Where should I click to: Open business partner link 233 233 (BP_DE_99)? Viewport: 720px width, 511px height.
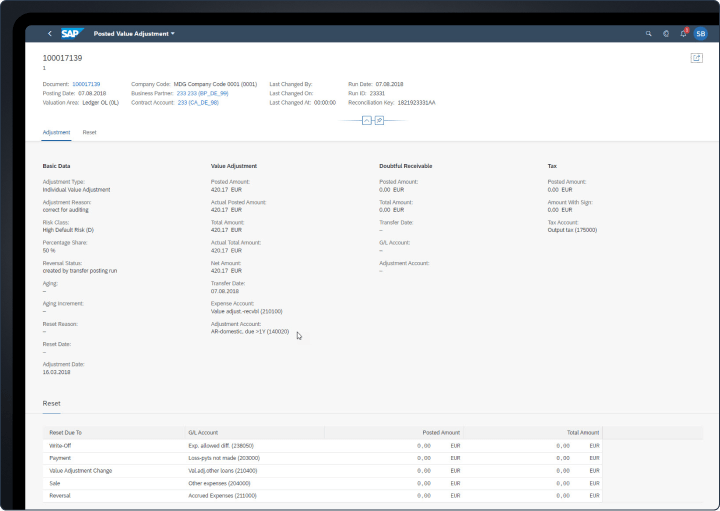202,93
